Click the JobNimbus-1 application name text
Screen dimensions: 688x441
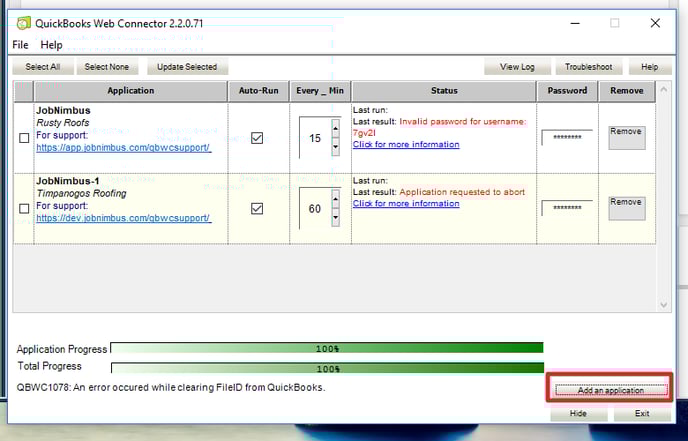[68, 181]
